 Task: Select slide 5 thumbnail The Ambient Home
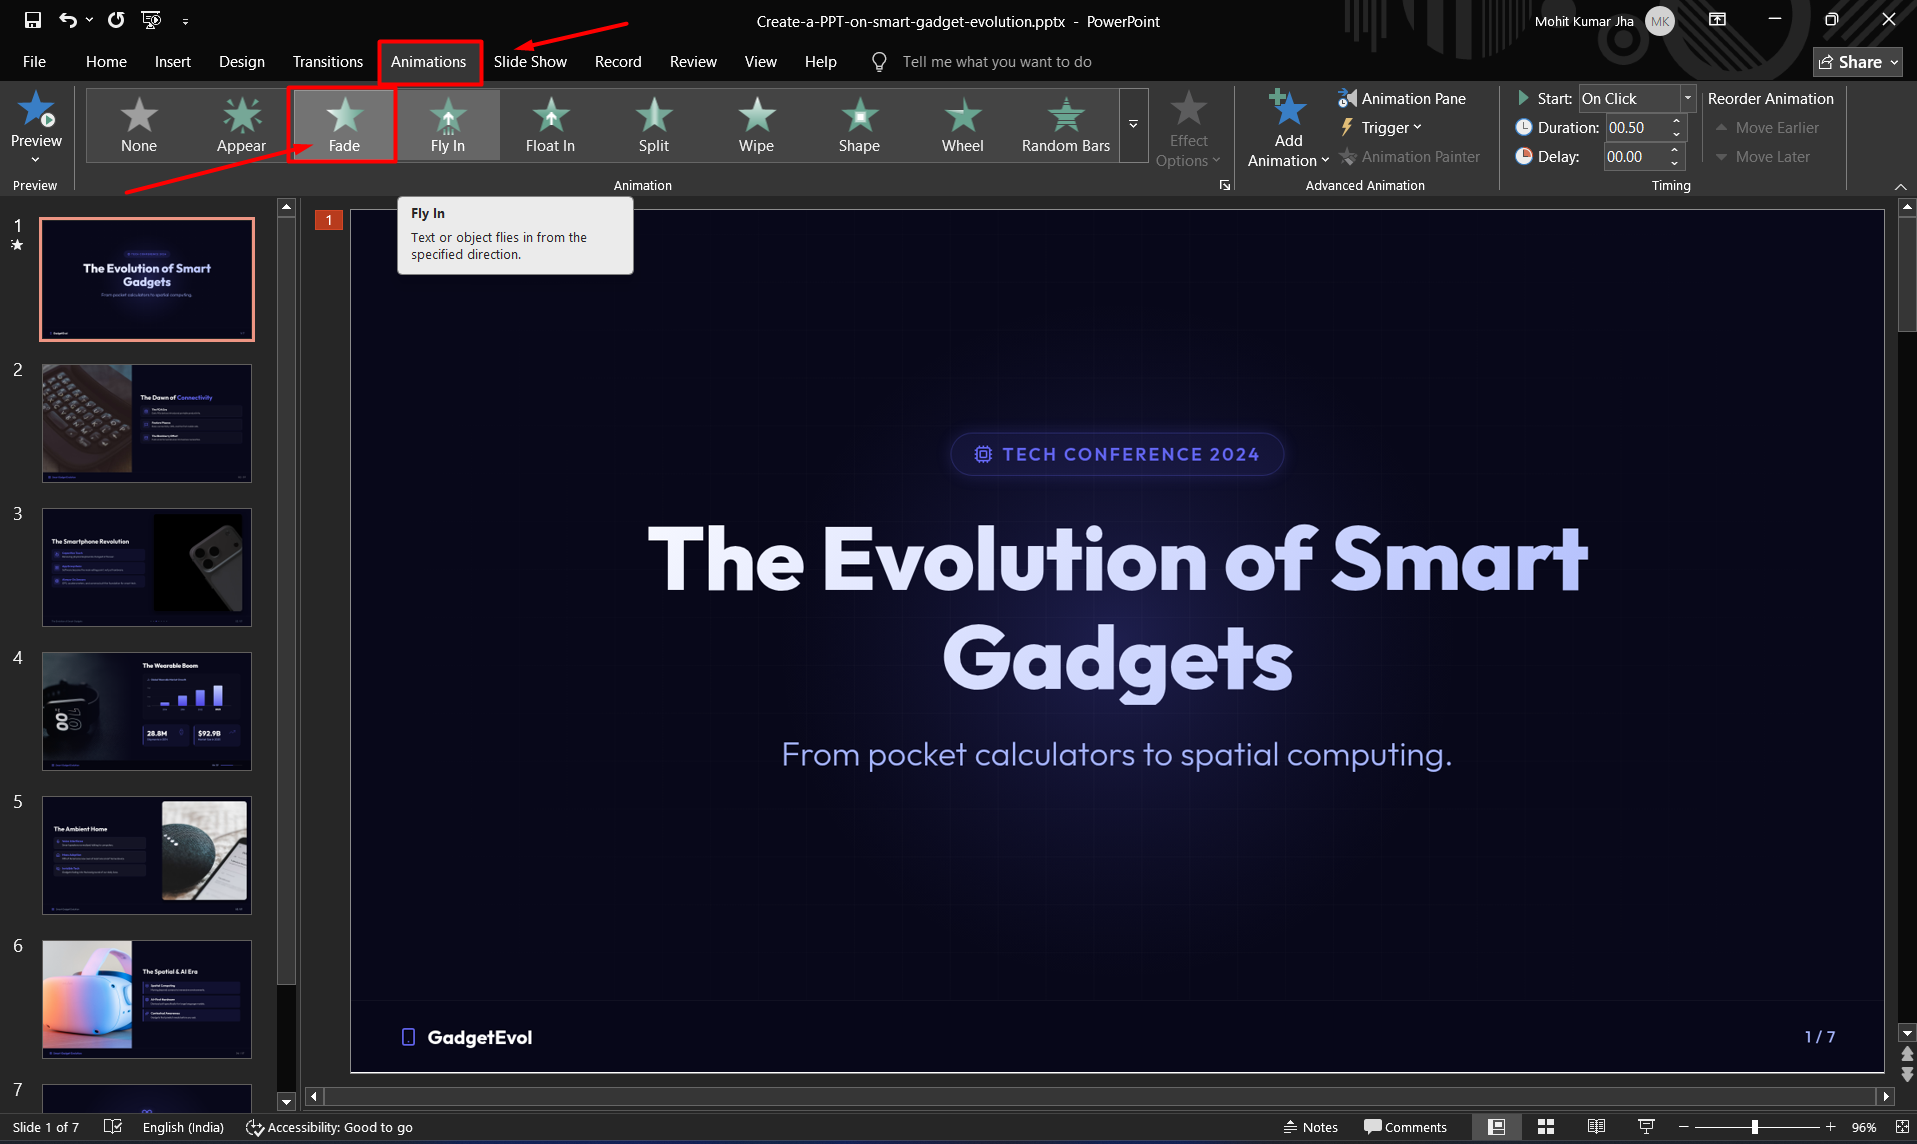tap(147, 855)
